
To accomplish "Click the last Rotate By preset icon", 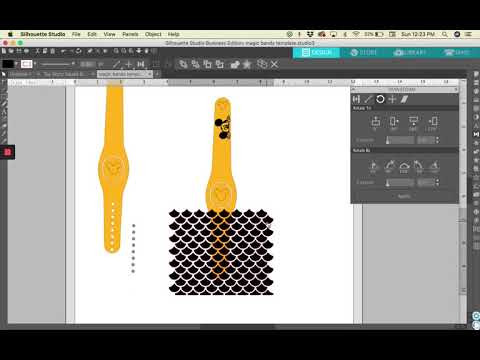I will click(434, 166).
